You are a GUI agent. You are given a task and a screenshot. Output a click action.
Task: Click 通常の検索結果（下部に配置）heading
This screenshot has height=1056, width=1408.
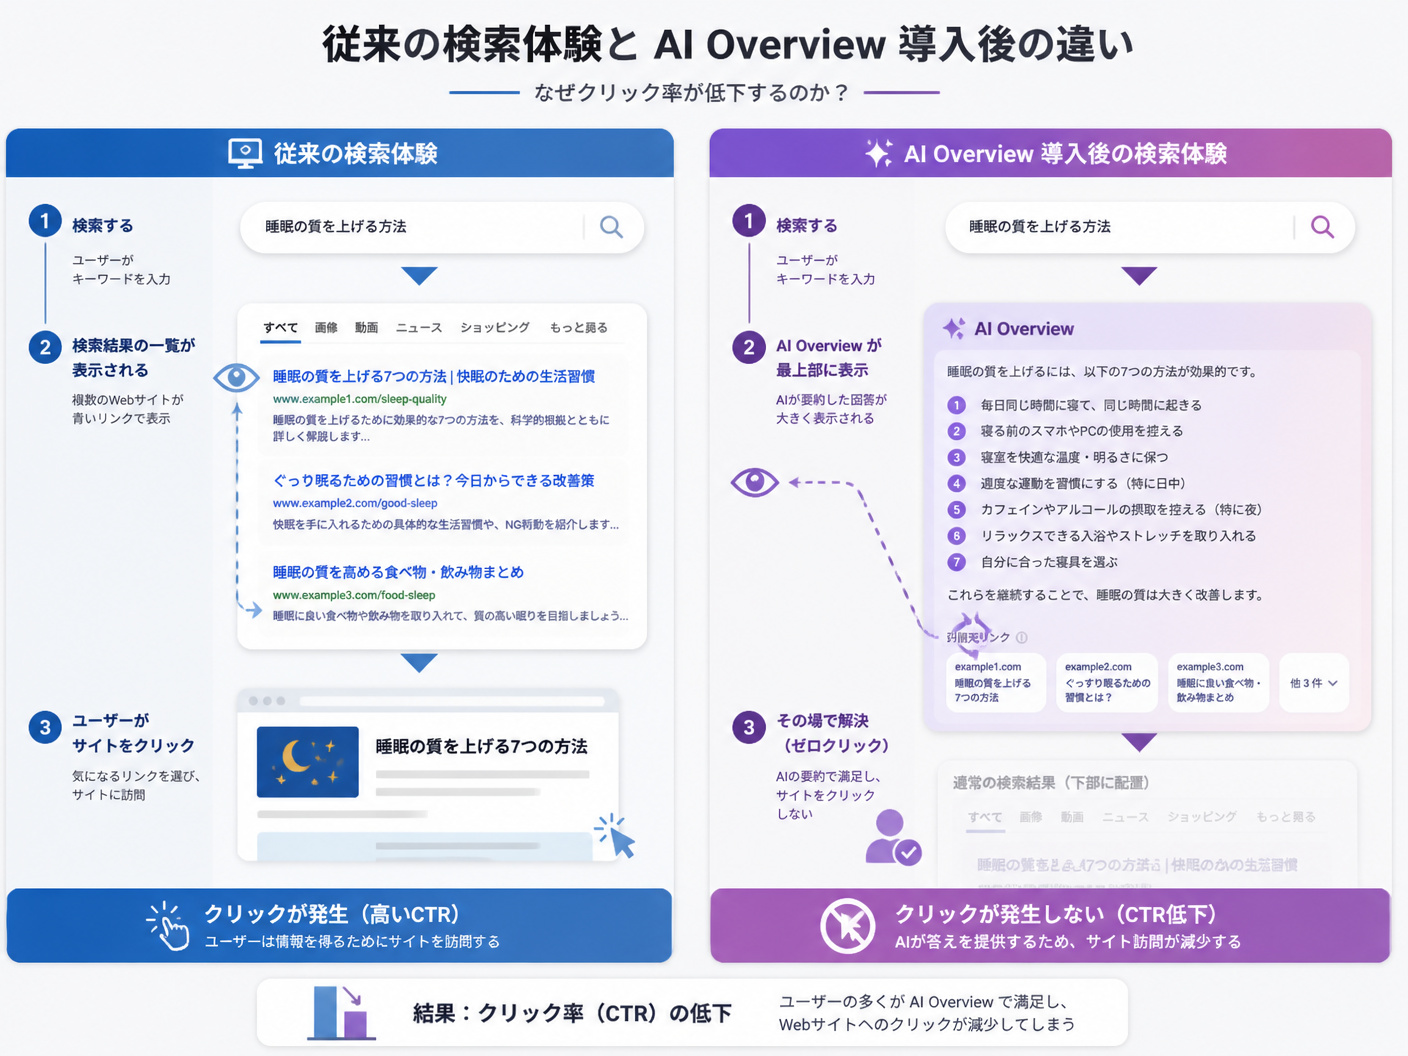coord(1051,783)
